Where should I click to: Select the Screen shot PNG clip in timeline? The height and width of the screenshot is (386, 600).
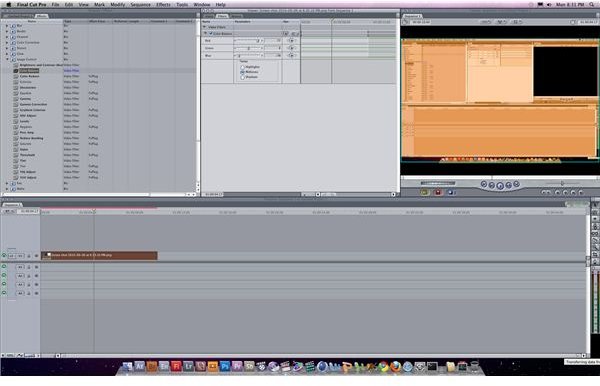99,256
